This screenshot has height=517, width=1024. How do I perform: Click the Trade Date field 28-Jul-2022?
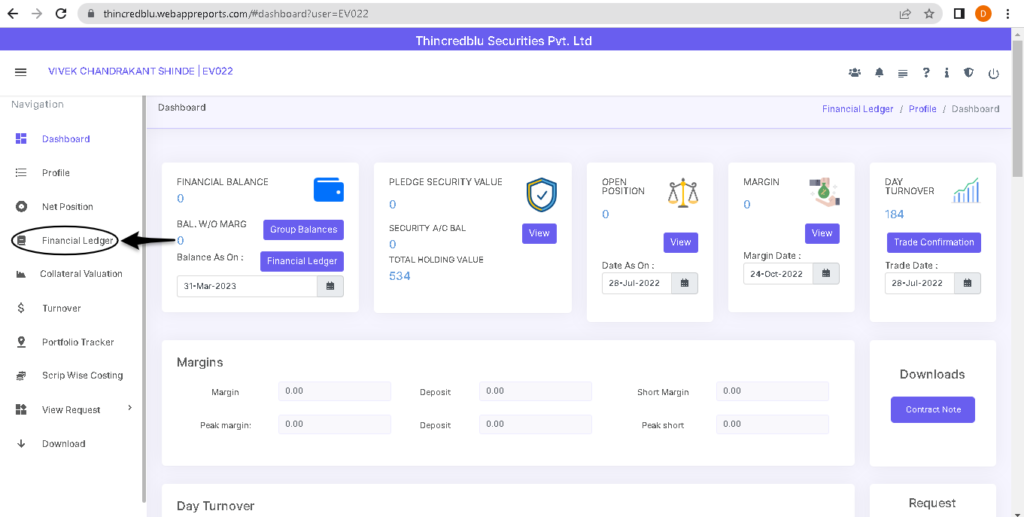(920, 283)
